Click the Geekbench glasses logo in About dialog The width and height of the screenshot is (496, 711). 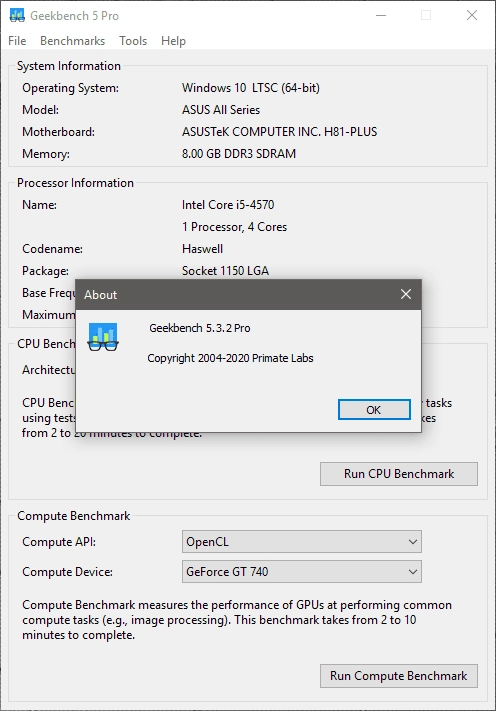[103, 337]
